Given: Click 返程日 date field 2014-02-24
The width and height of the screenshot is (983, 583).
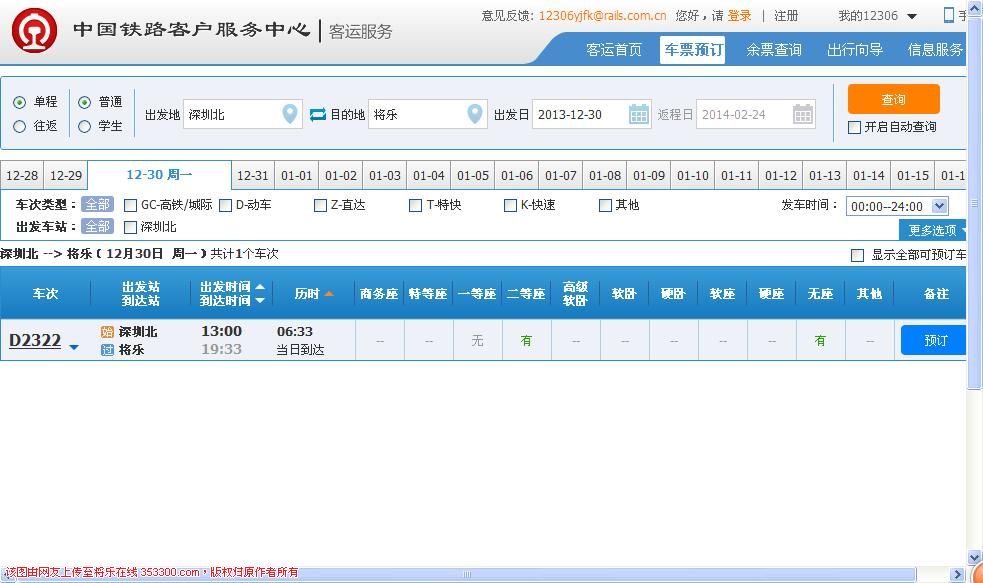Looking at the screenshot, I should [x=755, y=114].
